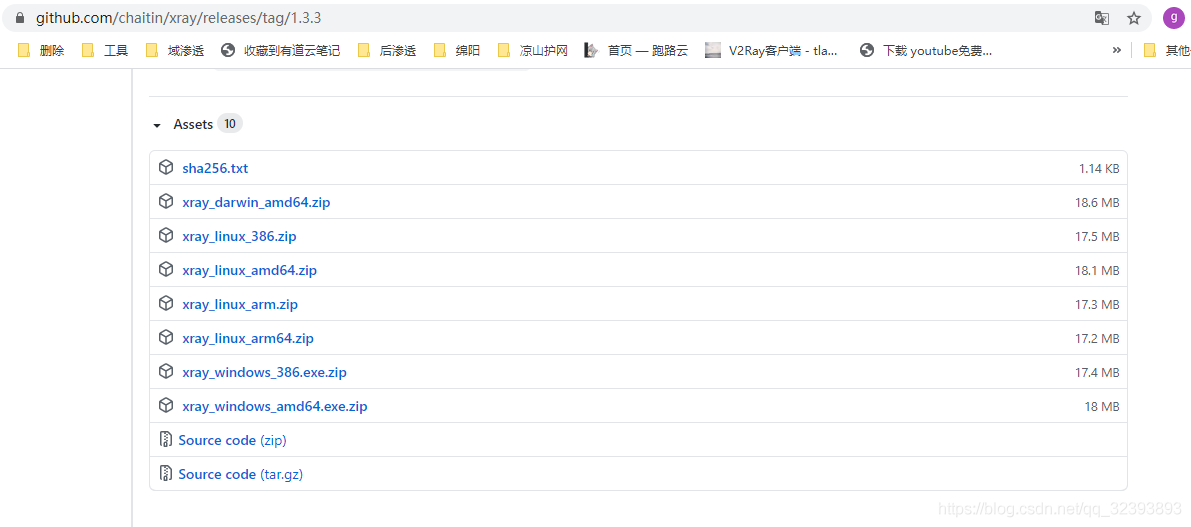
Task: Click package icon beside xray_windows_amd64.exe.zip
Action: [166, 406]
